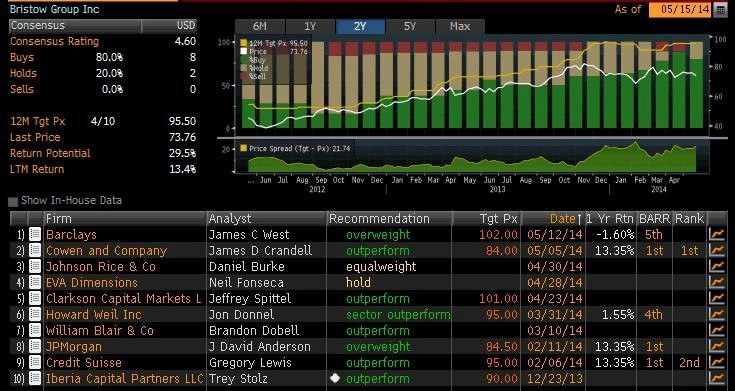Select the 2Y chart range tab
The height and width of the screenshot is (391, 735).
click(x=360, y=26)
